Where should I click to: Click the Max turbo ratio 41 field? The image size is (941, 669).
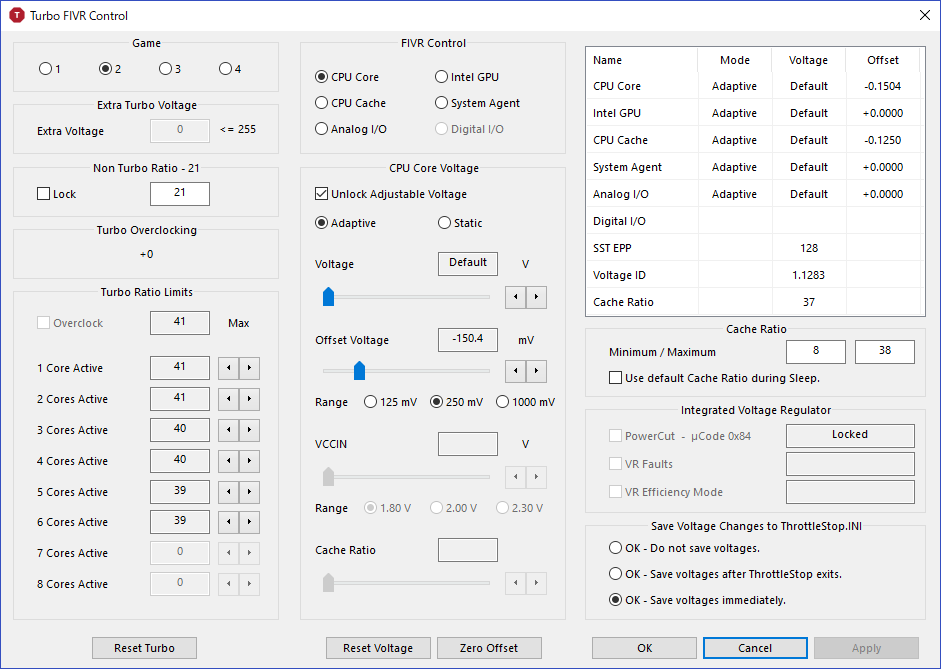coord(179,323)
